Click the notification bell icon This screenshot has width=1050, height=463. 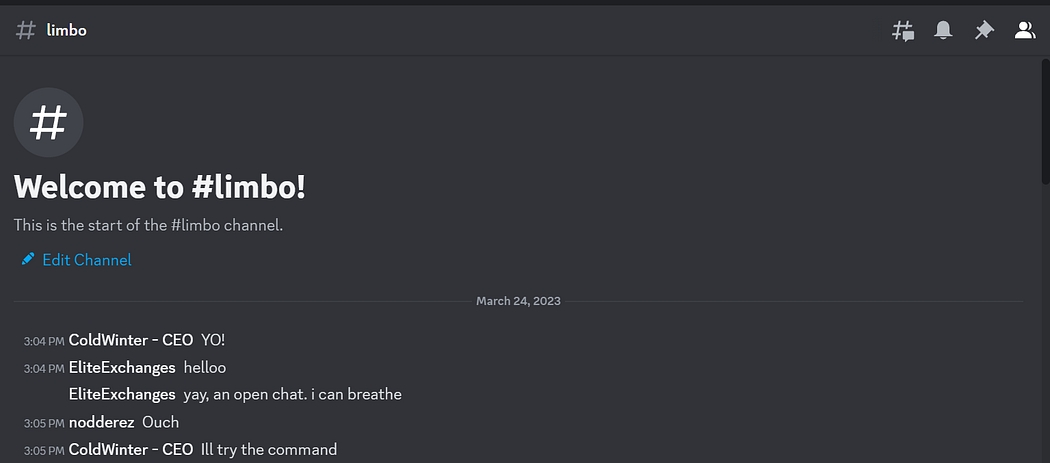(x=943, y=31)
